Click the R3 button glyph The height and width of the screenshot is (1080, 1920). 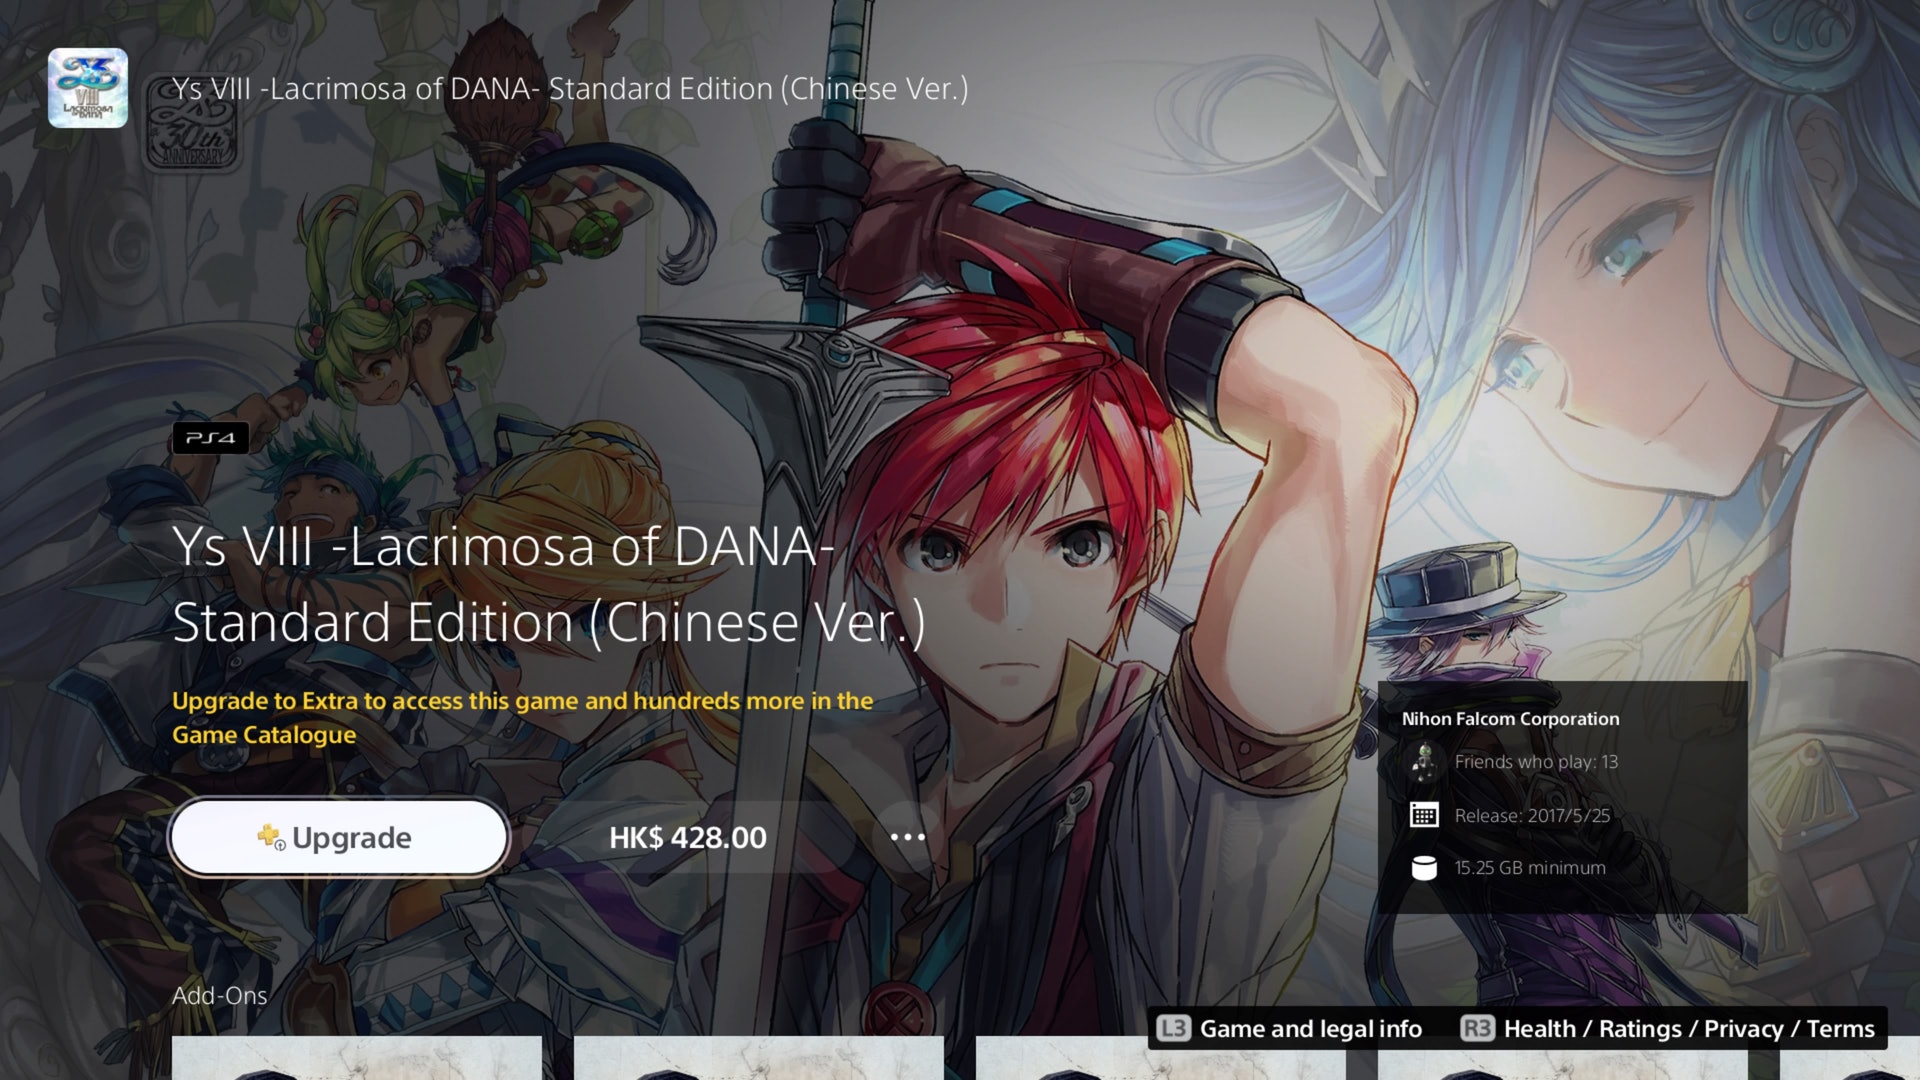click(x=1477, y=1028)
